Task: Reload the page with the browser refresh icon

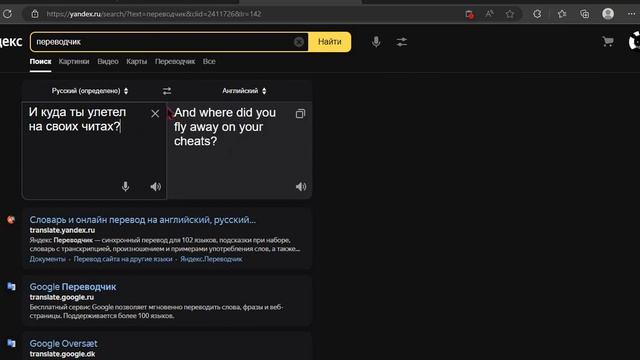Action: tap(7, 14)
